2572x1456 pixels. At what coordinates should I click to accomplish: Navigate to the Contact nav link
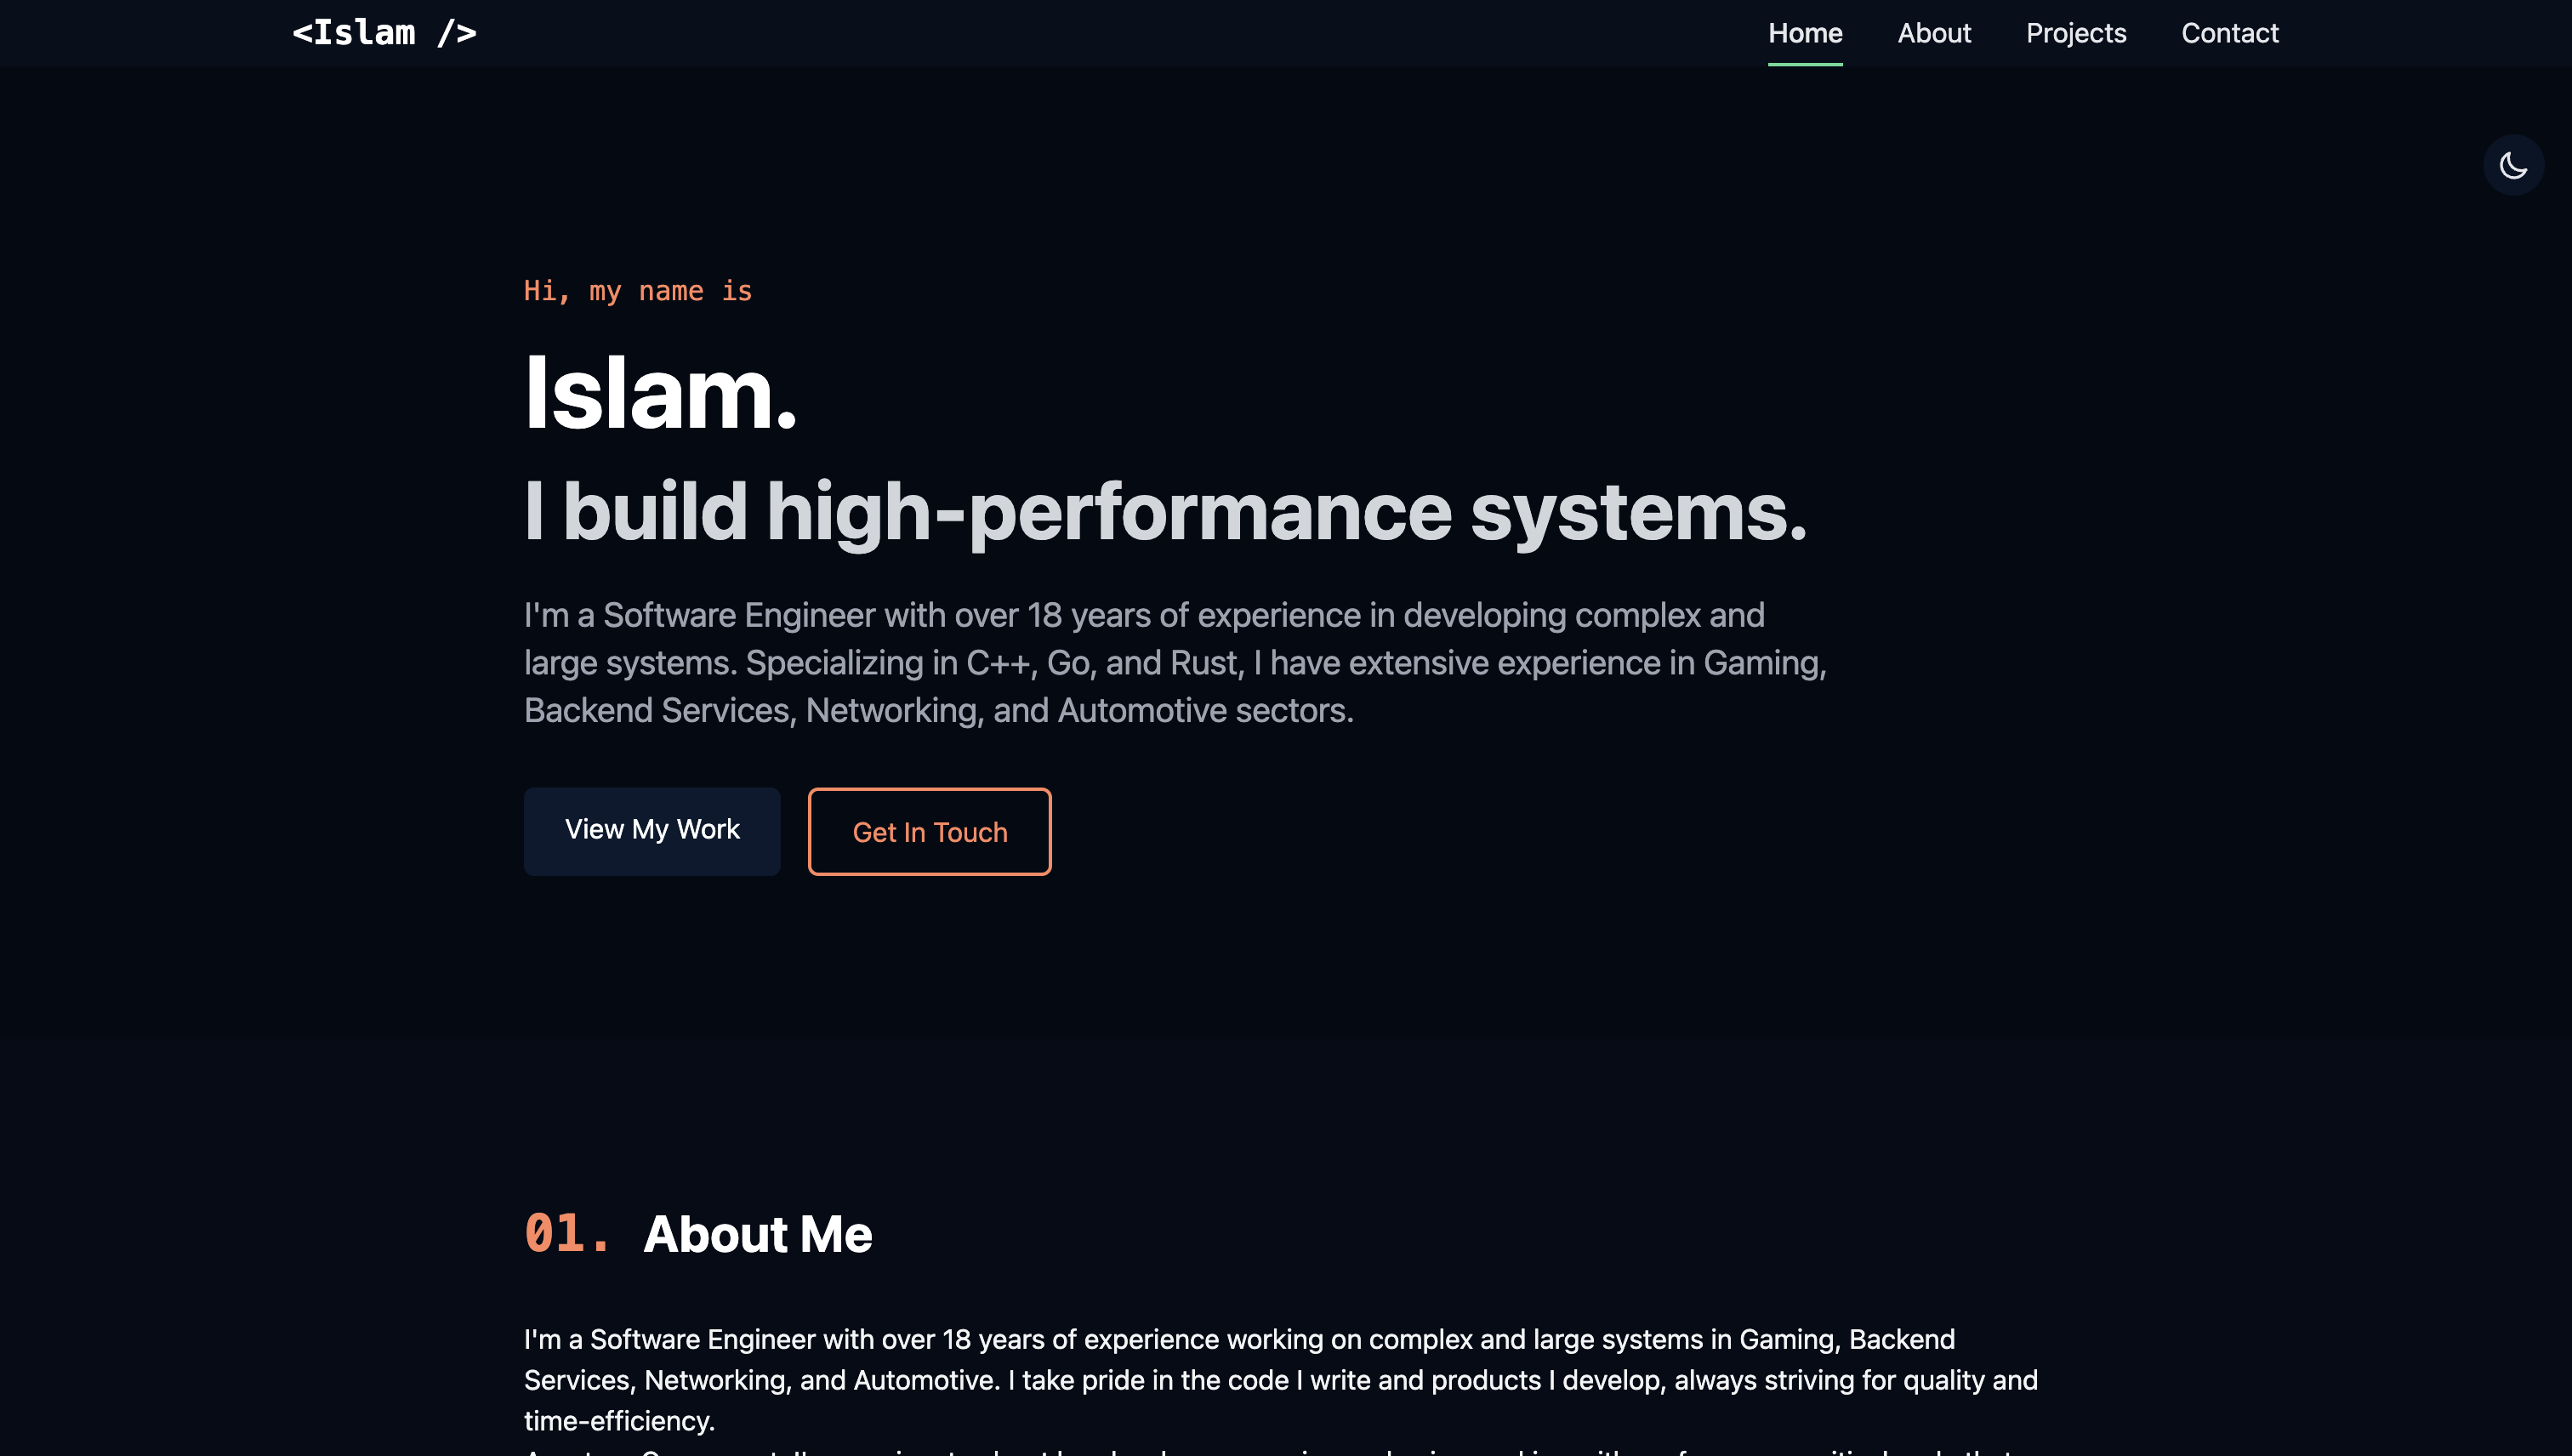click(2229, 33)
